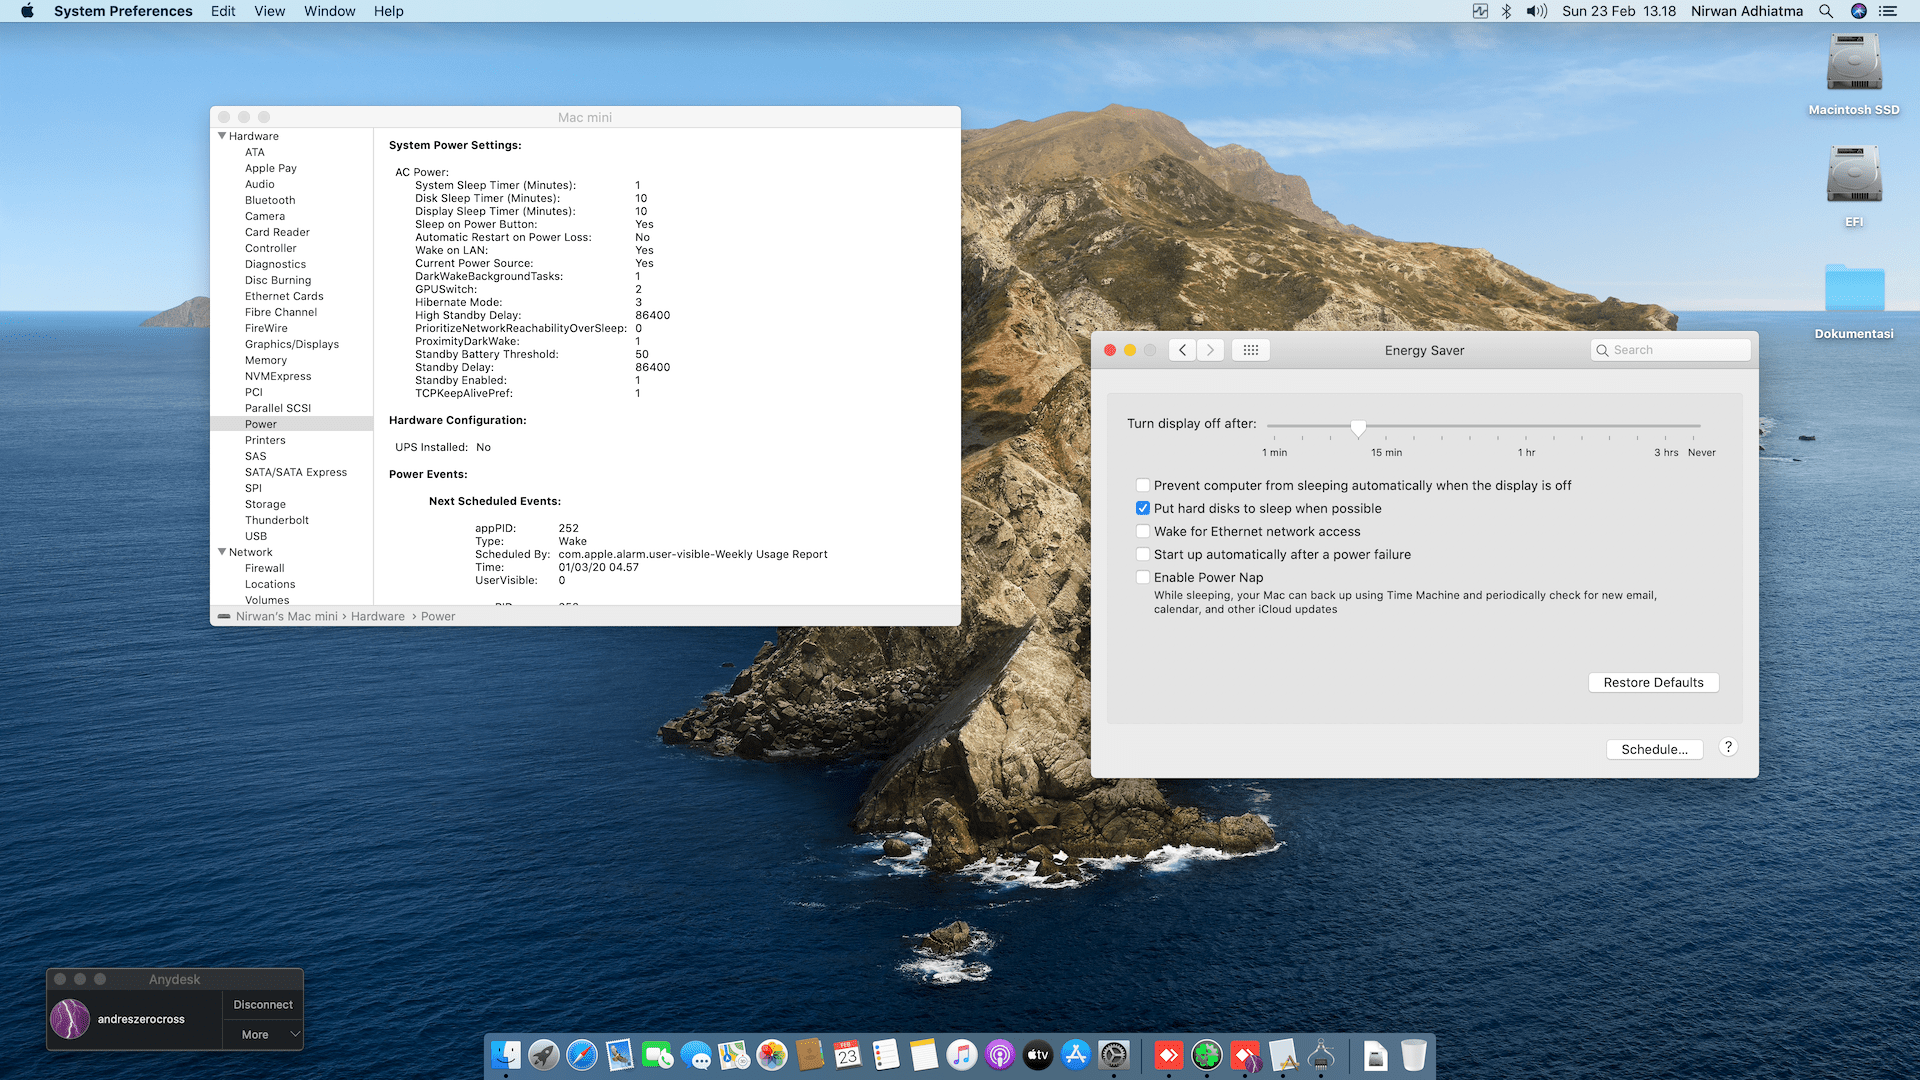
Task: Select Memory in the Mac mini sidebar
Action: click(266, 360)
